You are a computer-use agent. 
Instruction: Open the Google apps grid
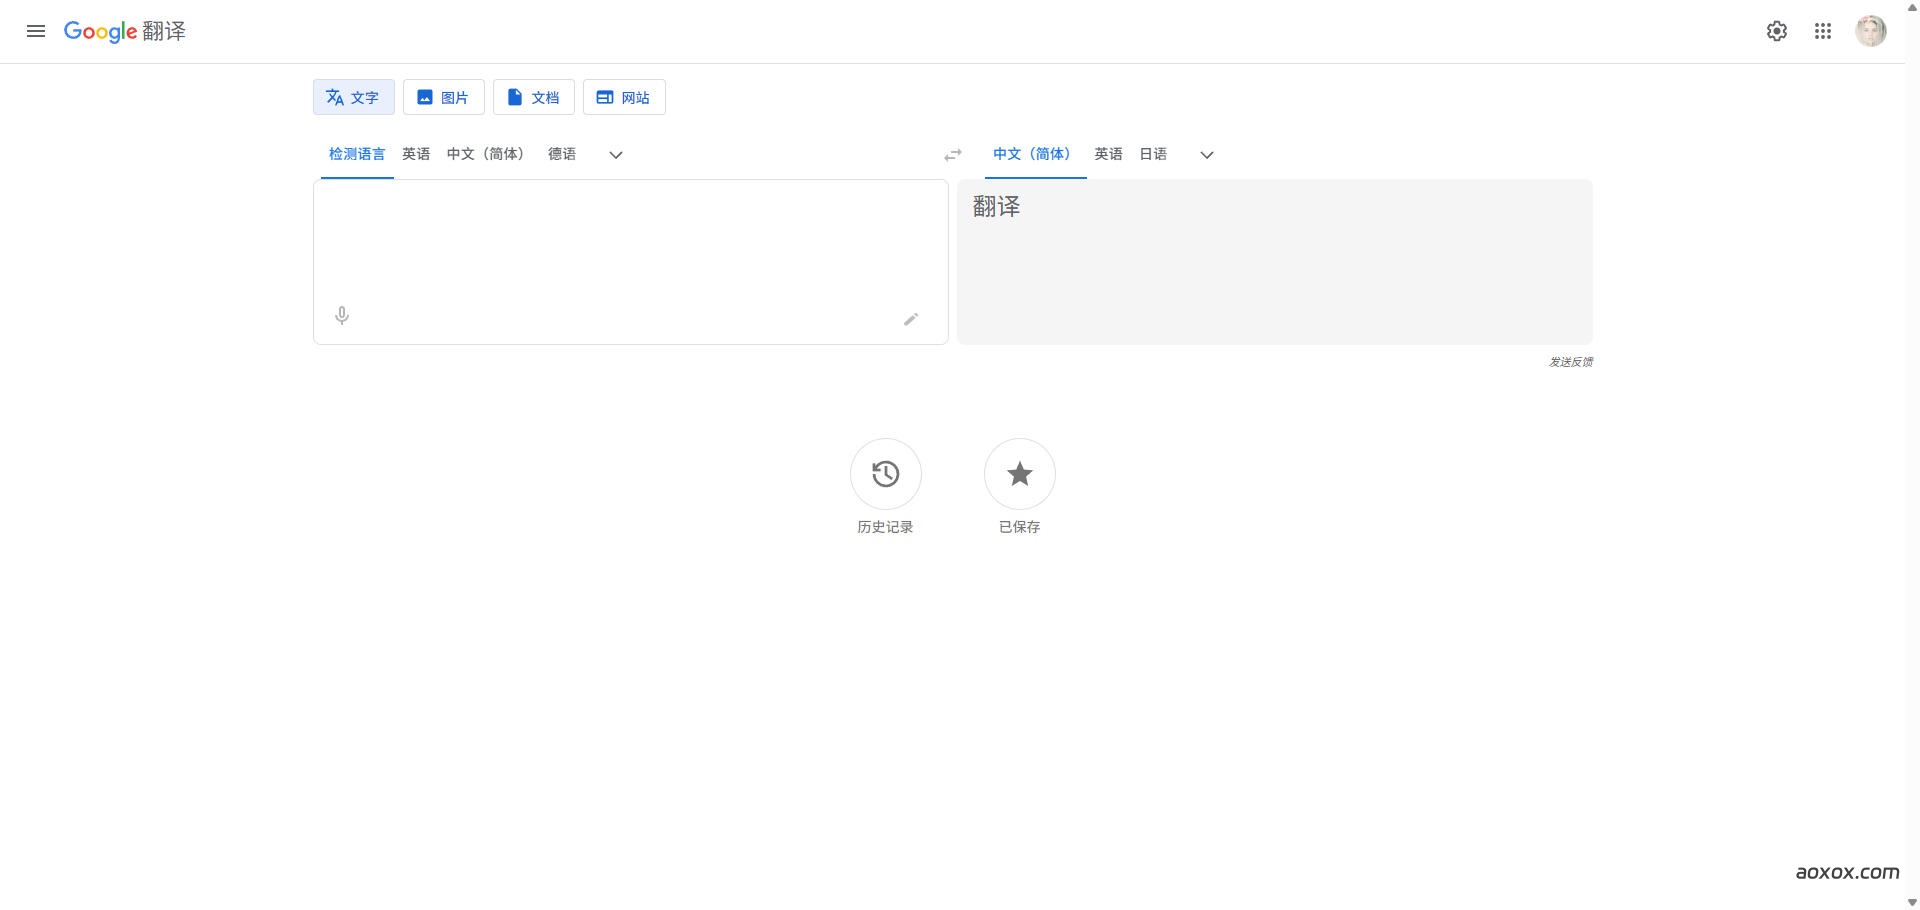(1822, 31)
